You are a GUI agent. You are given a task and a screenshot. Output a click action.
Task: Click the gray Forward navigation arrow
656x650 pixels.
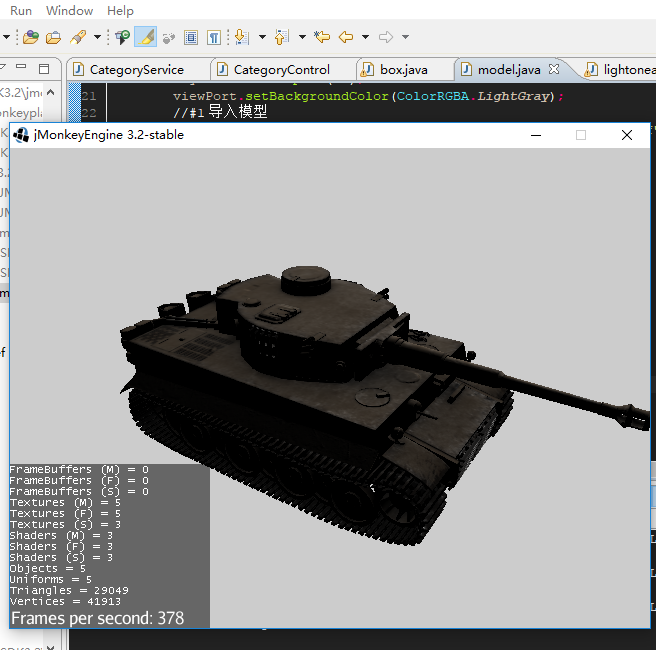pyautogui.click(x=386, y=37)
